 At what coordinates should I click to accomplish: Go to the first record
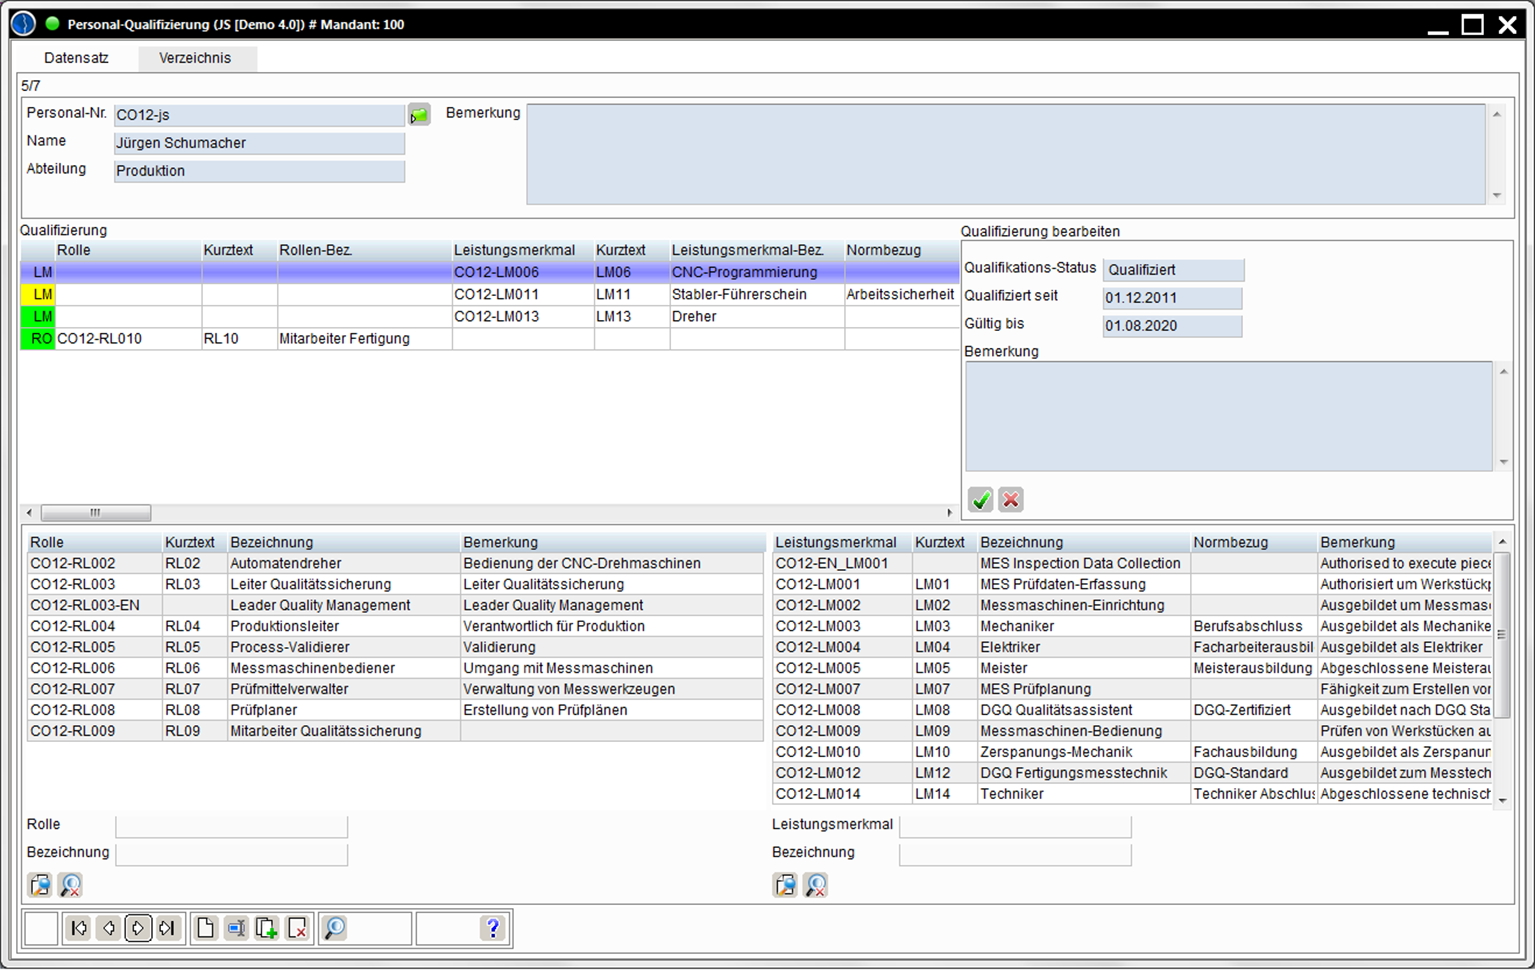click(79, 928)
